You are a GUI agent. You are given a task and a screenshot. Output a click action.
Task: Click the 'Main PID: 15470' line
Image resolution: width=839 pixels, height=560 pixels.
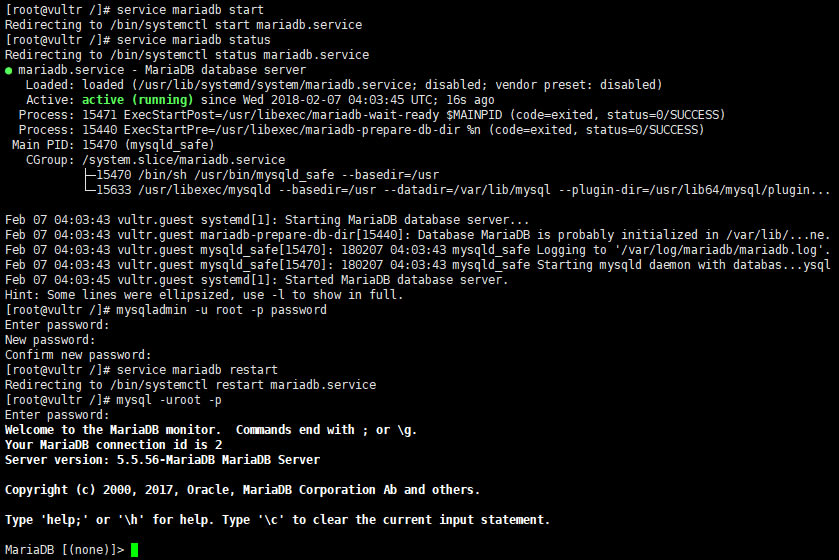coord(113,145)
